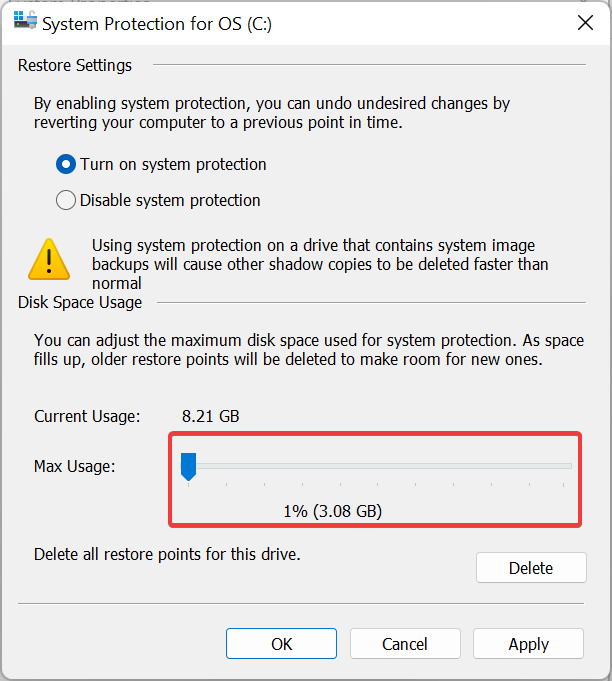Click the System Protection title bar icon
This screenshot has height=681, width=612.
point(25,20)
